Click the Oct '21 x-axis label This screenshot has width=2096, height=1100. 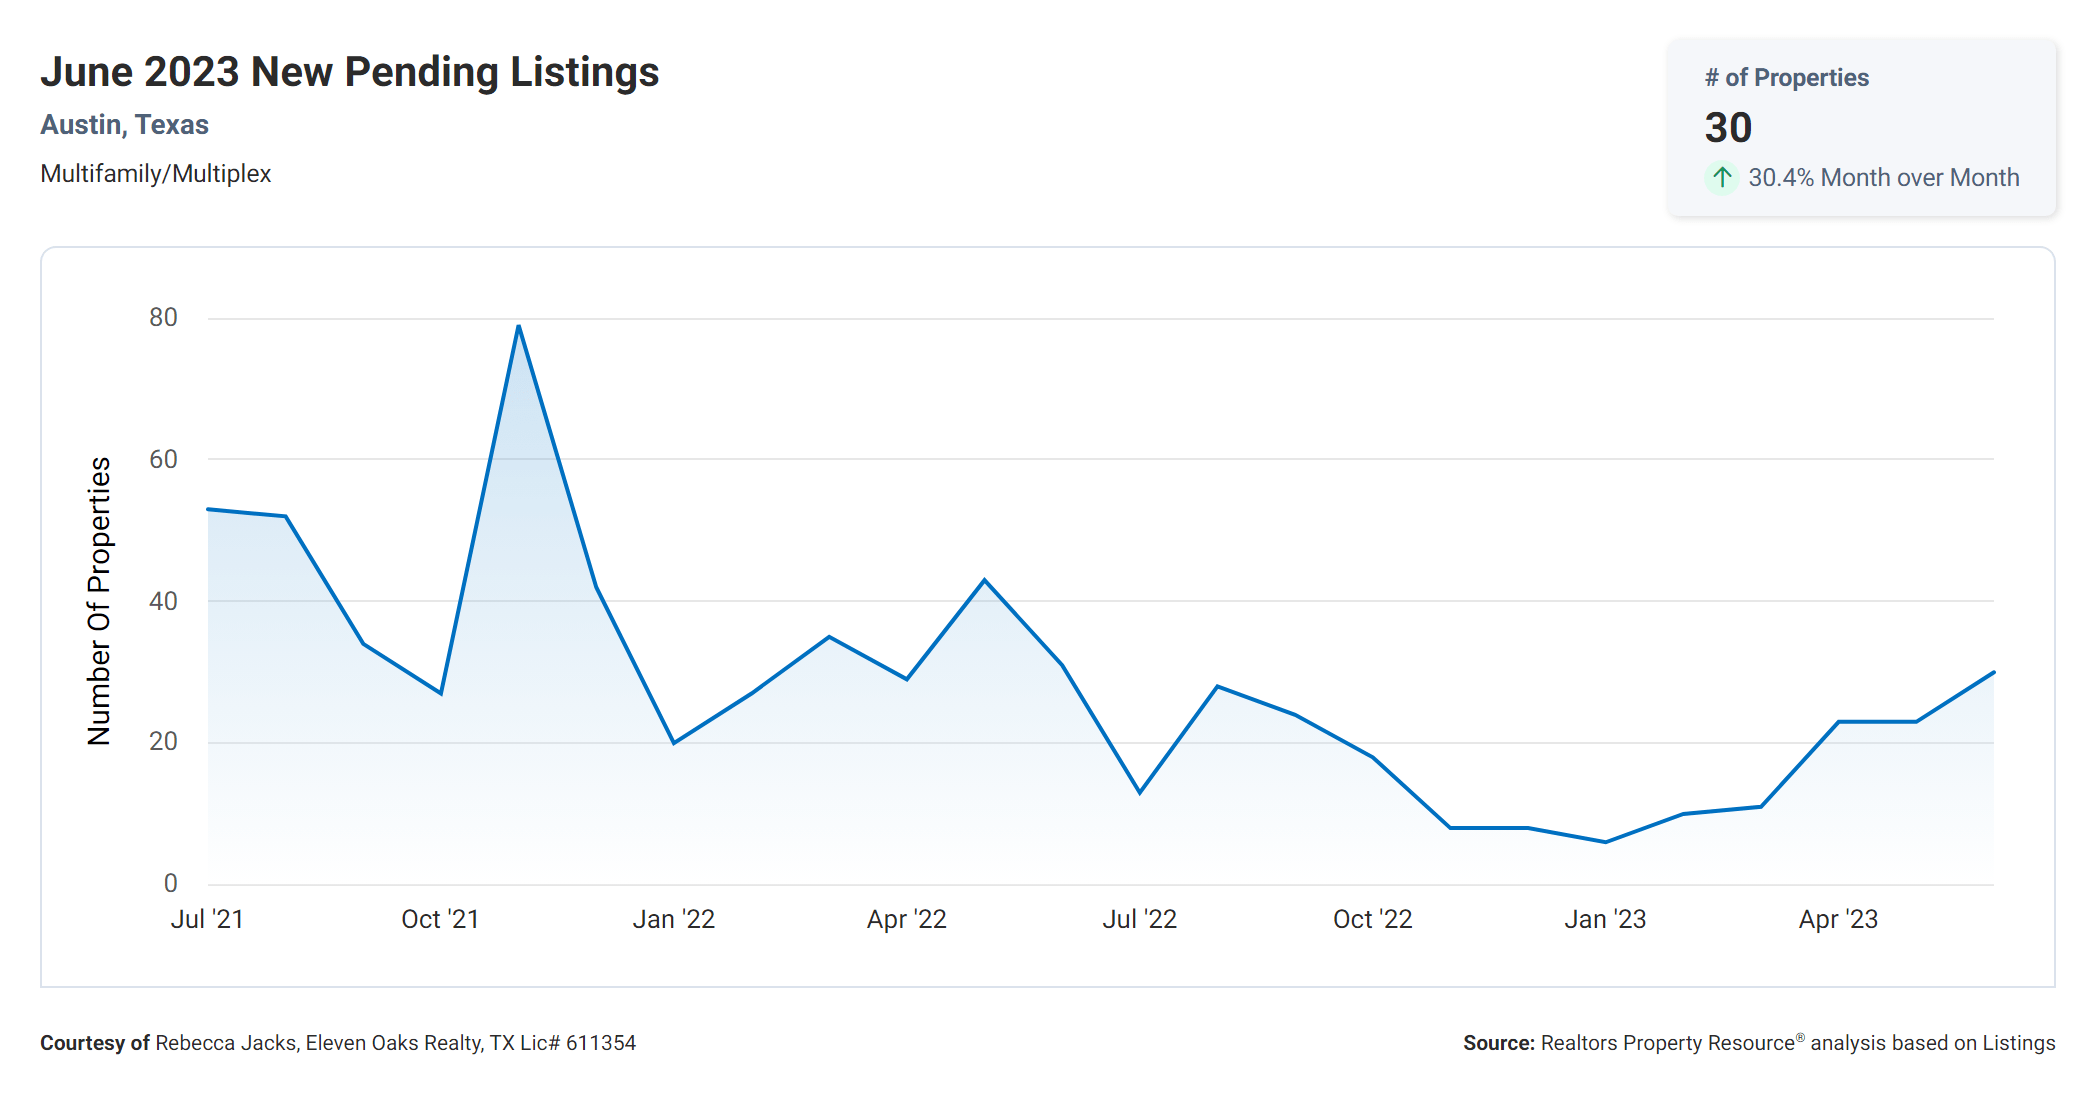[440, 919]
